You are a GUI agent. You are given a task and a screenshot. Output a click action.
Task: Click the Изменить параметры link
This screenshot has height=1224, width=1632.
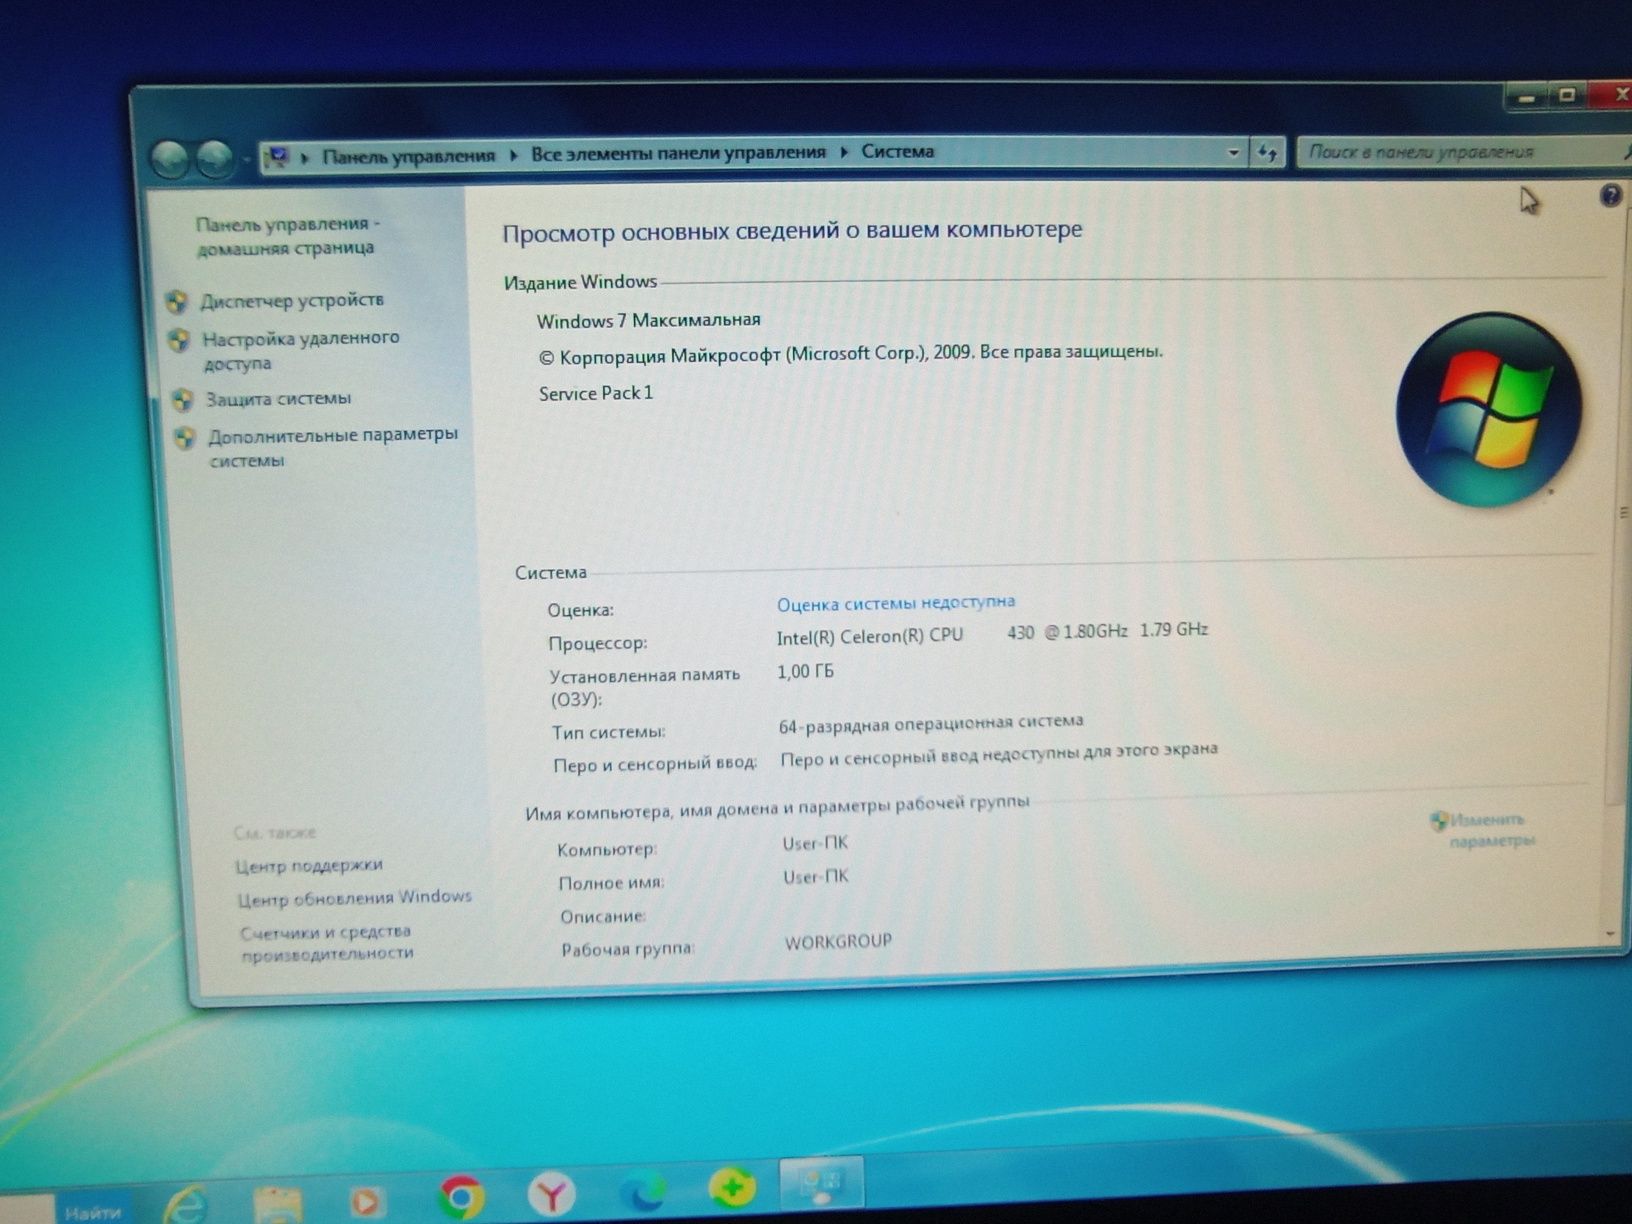click(x=1490, y=830)
